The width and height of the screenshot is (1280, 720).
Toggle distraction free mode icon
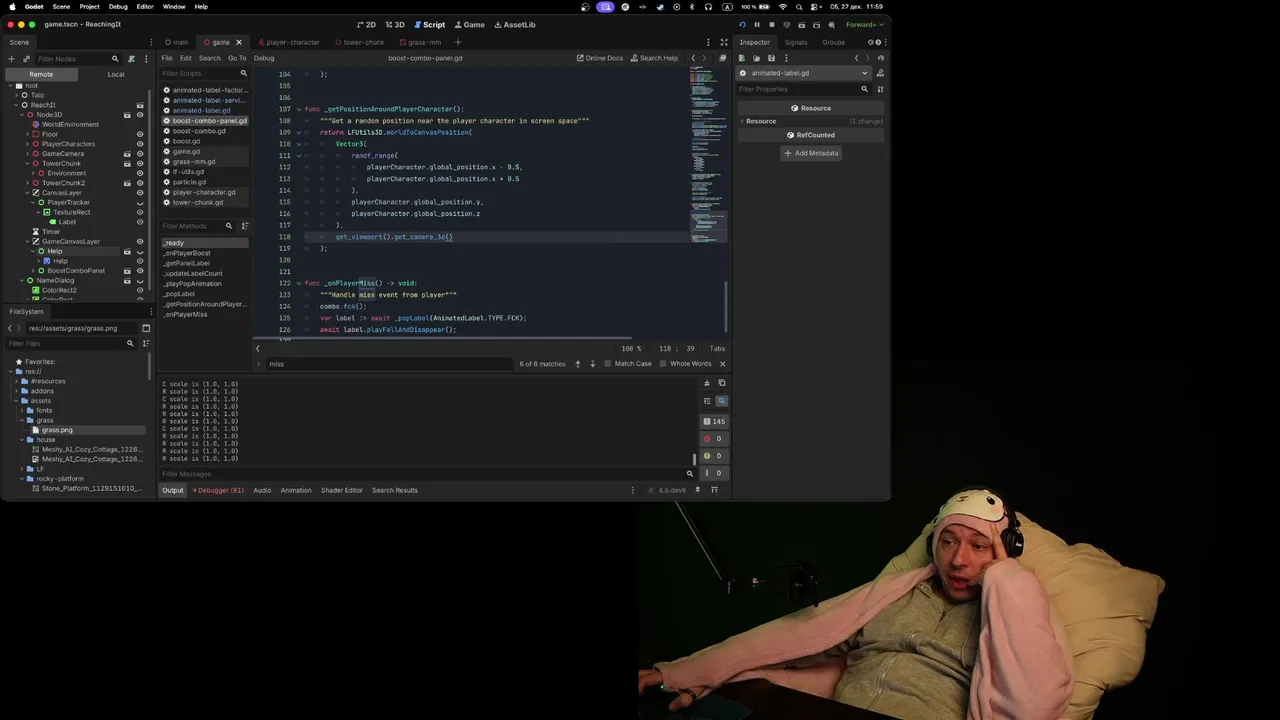723,42
